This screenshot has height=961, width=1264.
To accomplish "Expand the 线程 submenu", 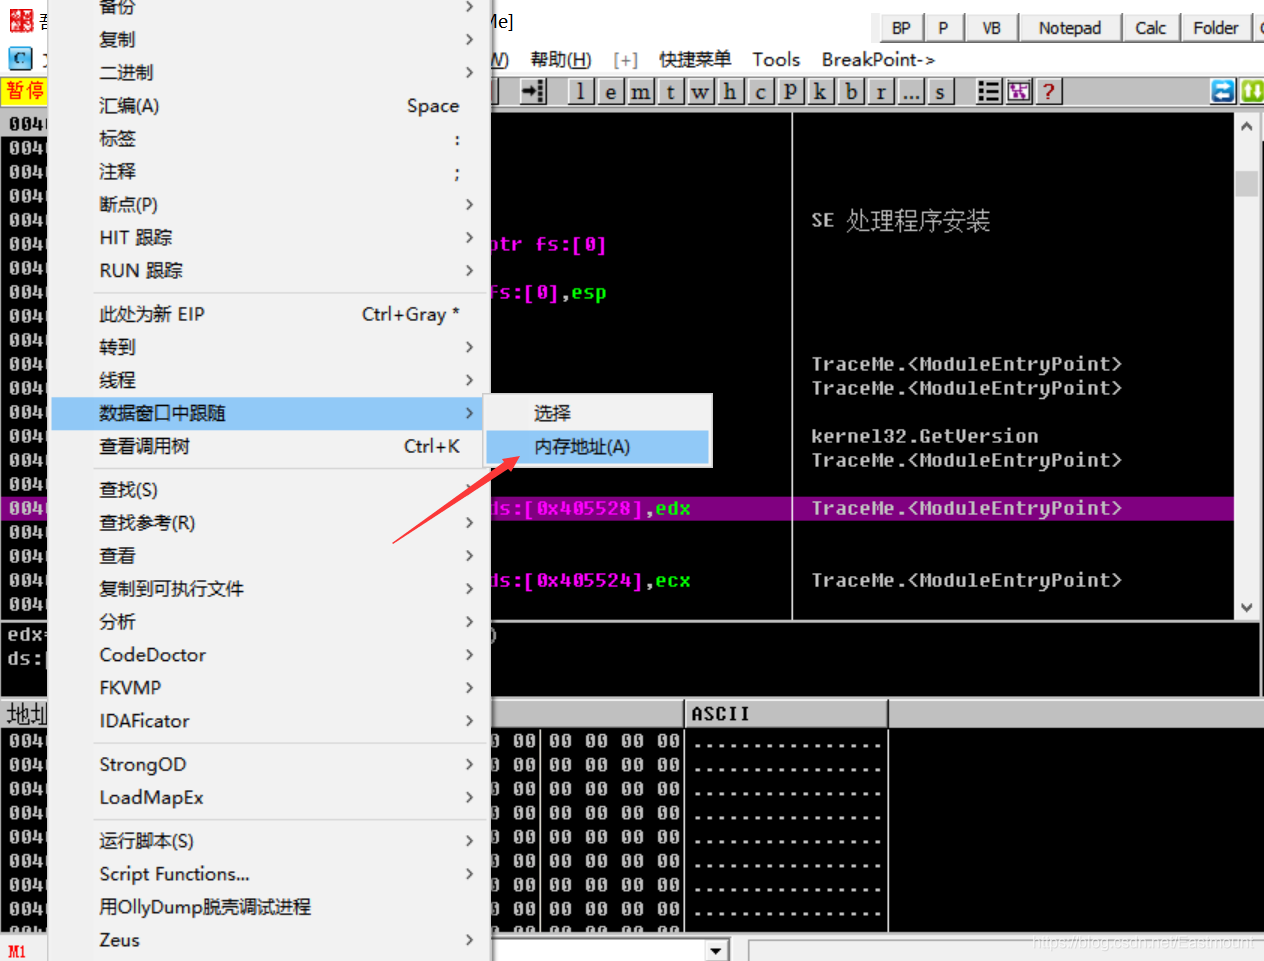I will click(270, 380).
